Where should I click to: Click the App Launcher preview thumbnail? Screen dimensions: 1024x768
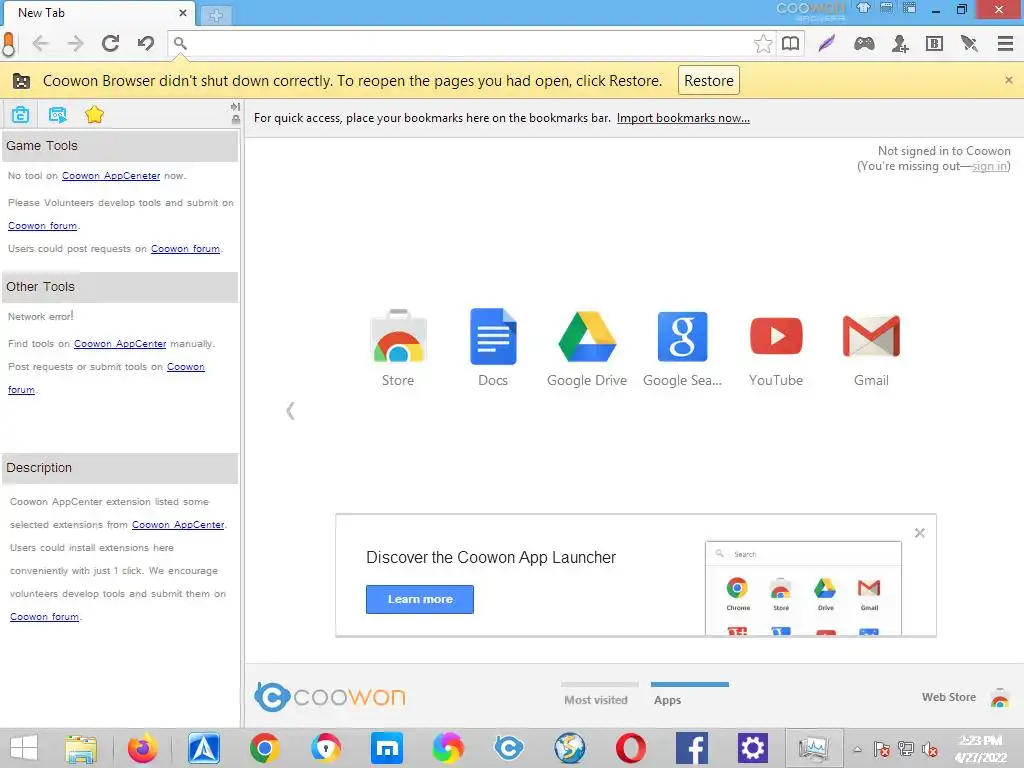point(803,588)
